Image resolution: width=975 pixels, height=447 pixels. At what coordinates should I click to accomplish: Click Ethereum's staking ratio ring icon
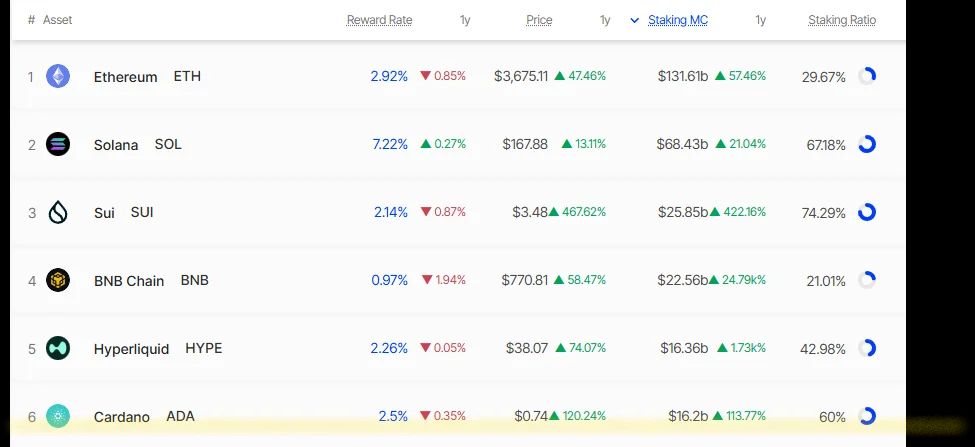[x=867, y=76]
